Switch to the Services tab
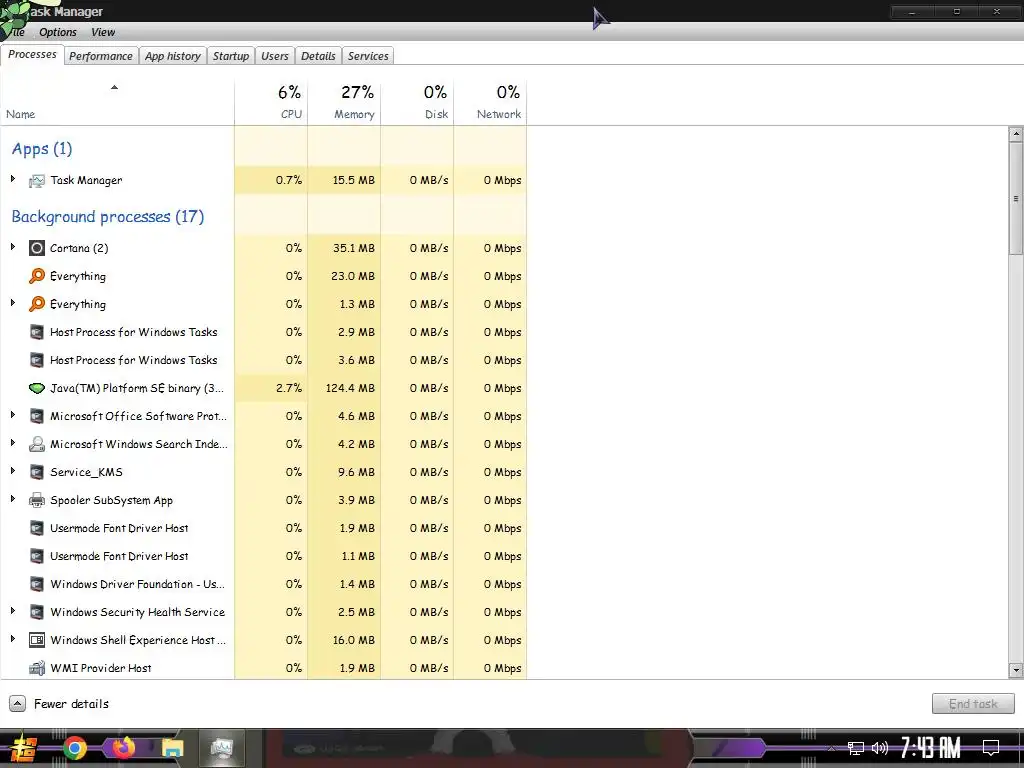 368,56
